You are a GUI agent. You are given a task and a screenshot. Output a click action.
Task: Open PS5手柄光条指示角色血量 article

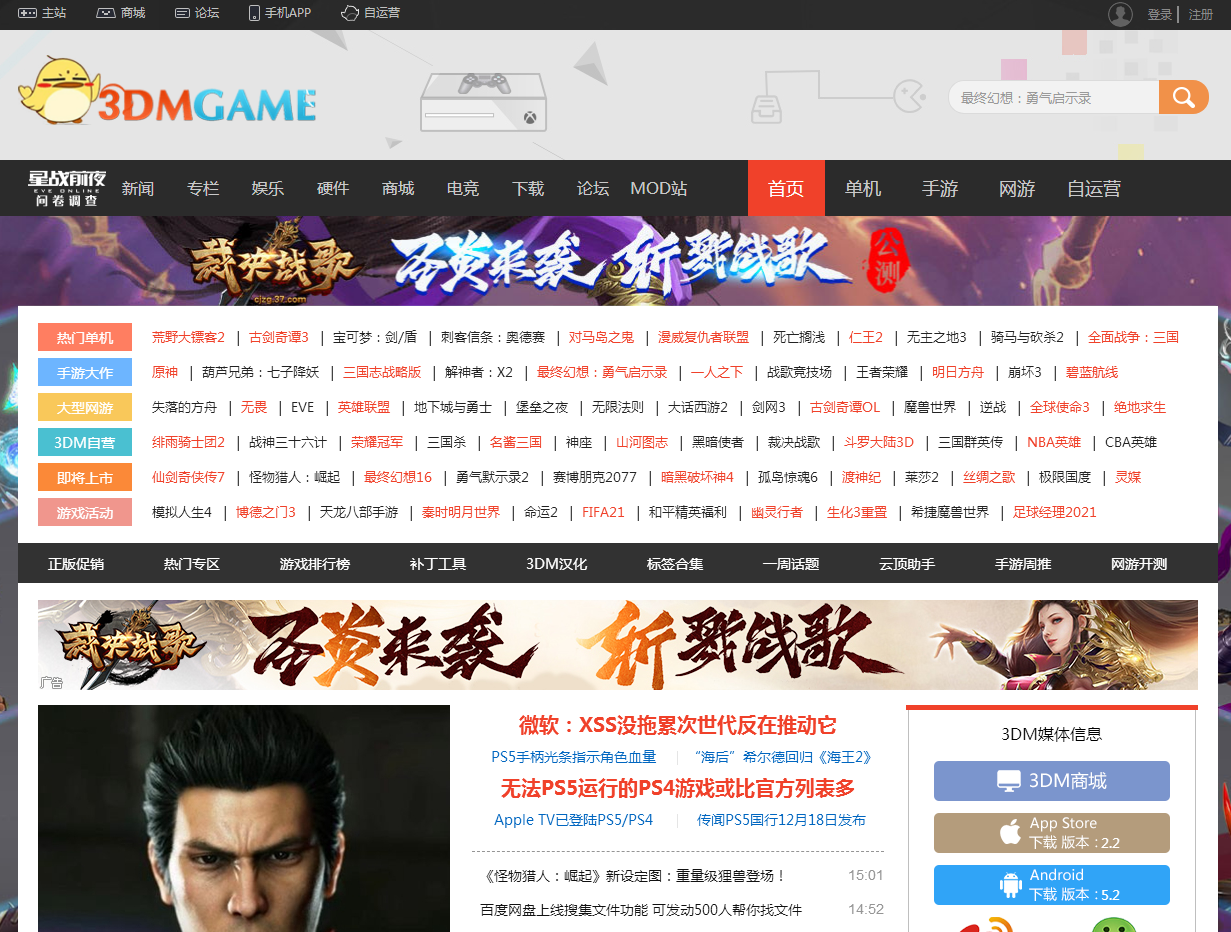point(573,757)
